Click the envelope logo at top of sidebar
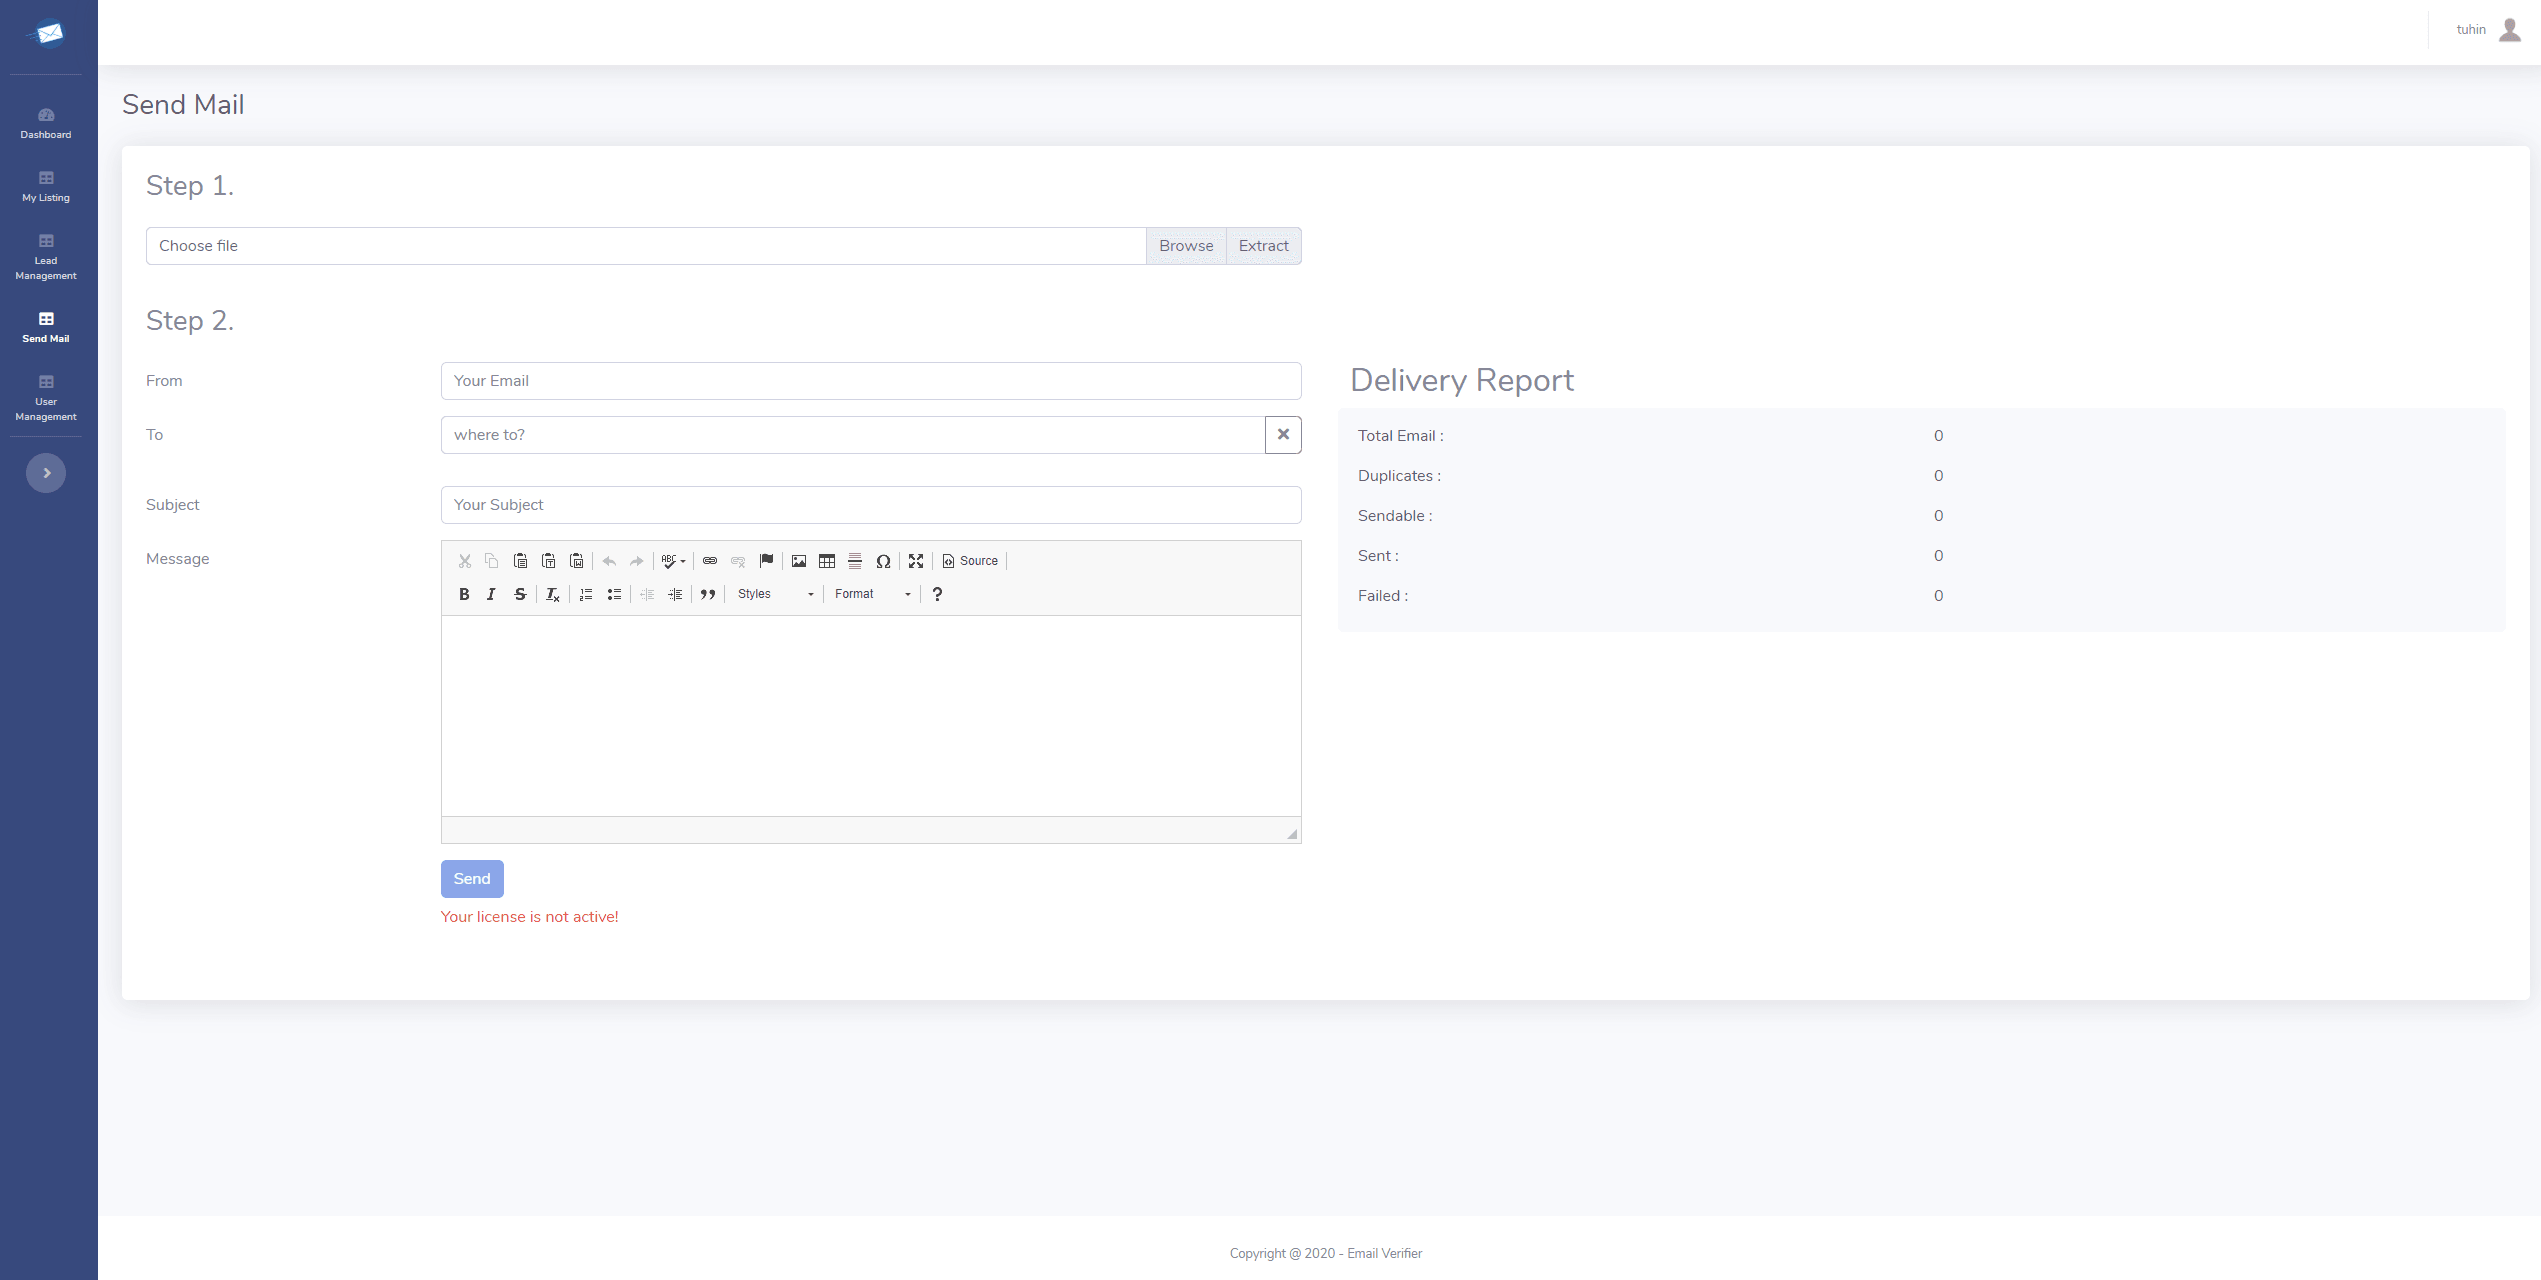2541x1280 pixels. pyautogui.click(x=46, y=34)
